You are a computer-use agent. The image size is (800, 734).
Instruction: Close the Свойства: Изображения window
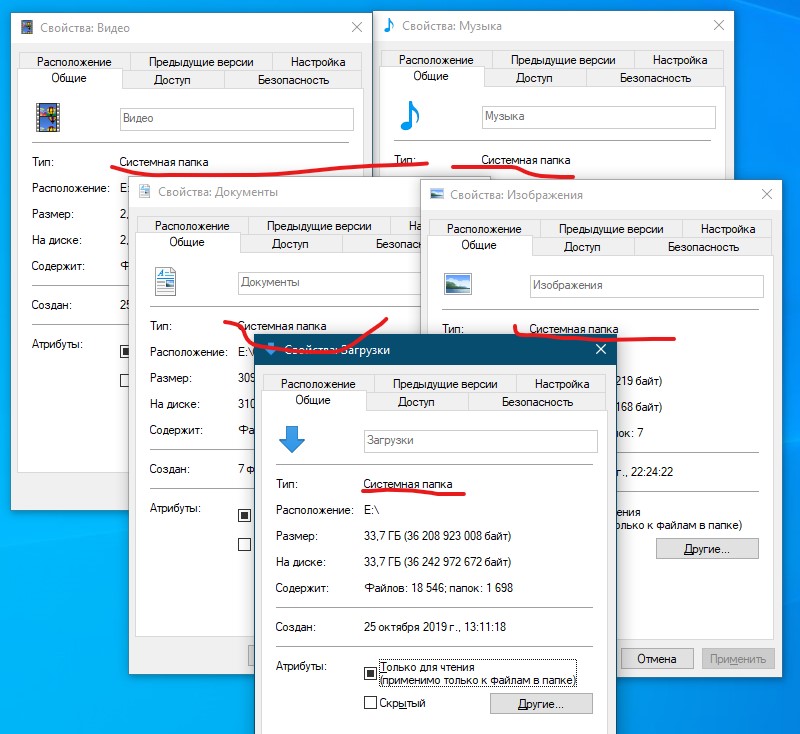767,194
